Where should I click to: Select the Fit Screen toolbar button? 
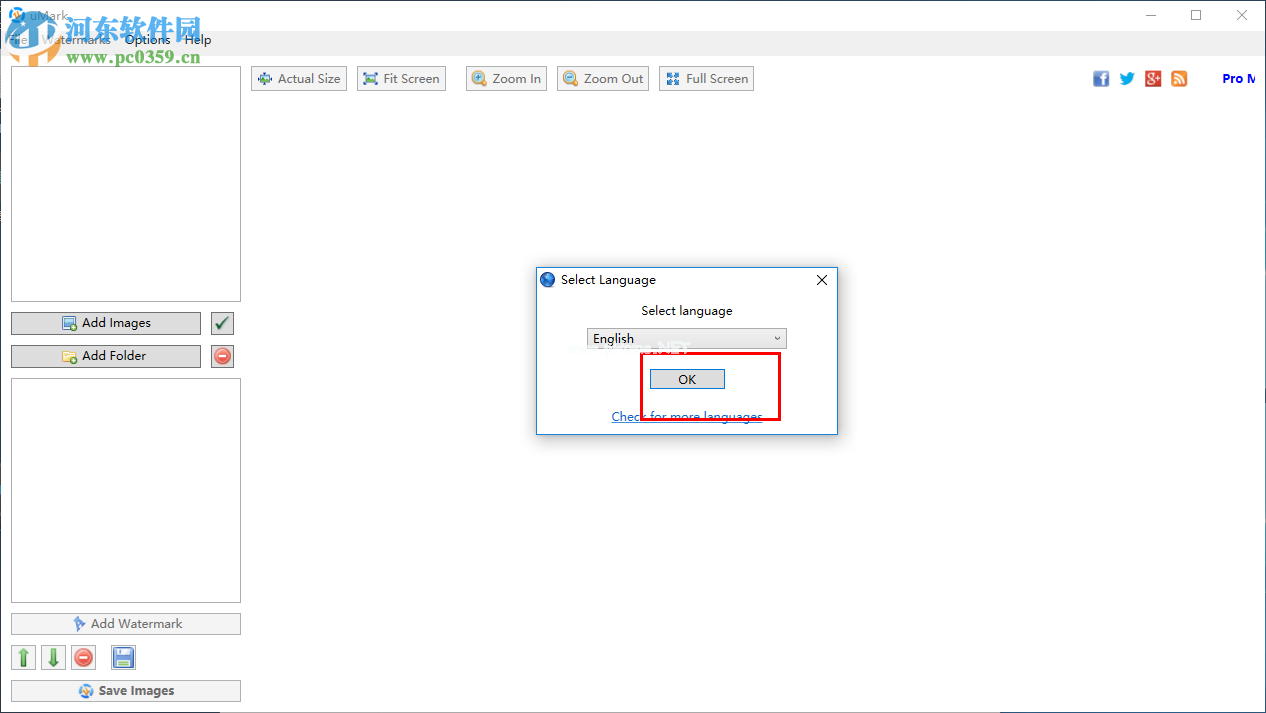tap(401, 79)
